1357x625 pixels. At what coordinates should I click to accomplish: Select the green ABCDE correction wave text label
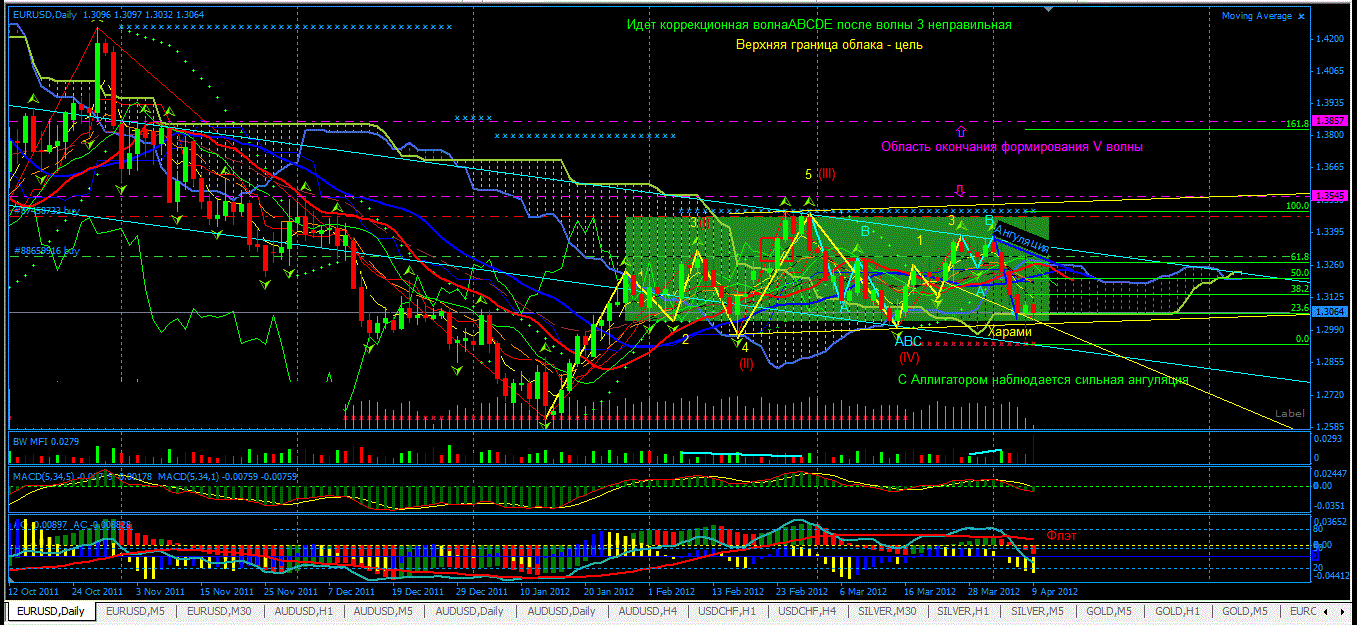[819, 25]
